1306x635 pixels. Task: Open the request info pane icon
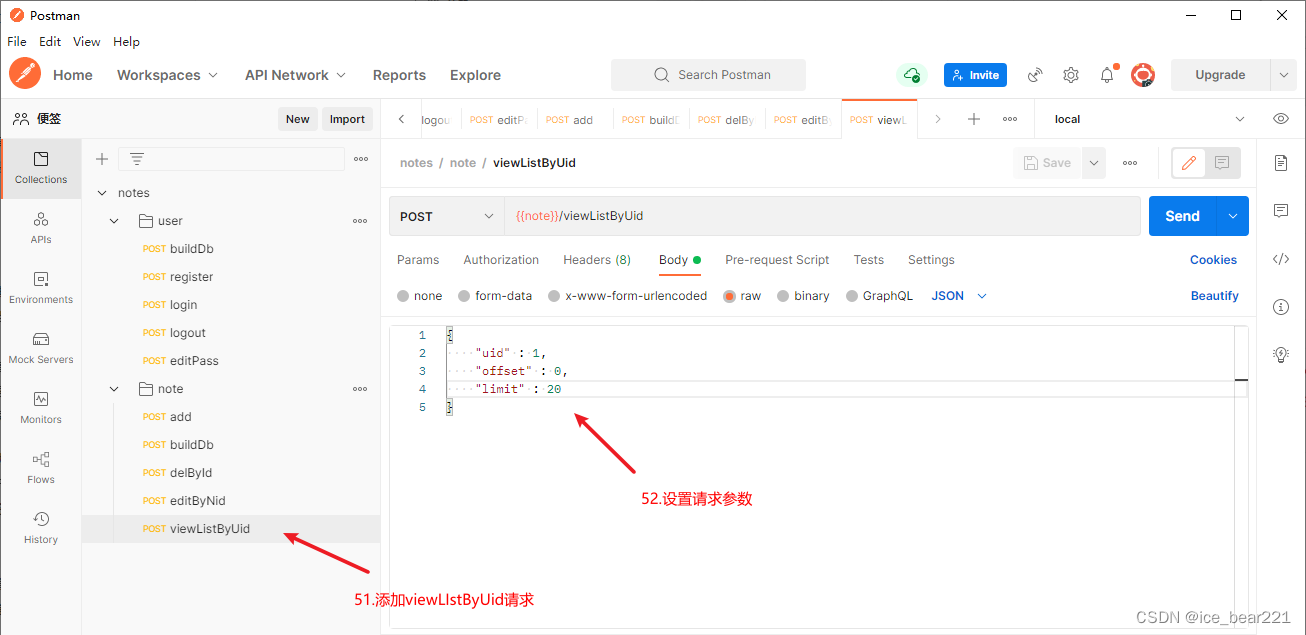tap(1281, 307)
